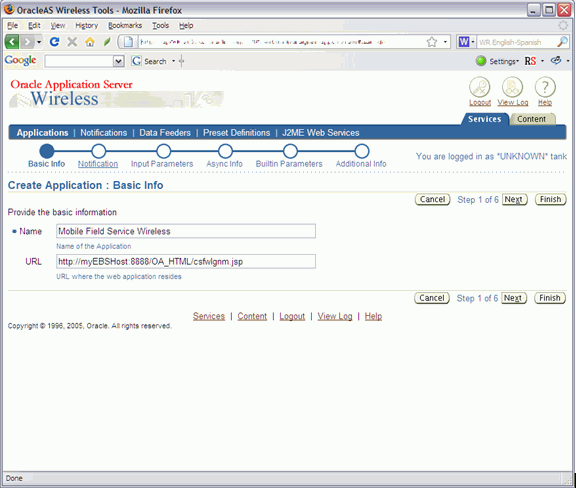
Task: Click the bottom Cancel button
Action: 432,298
